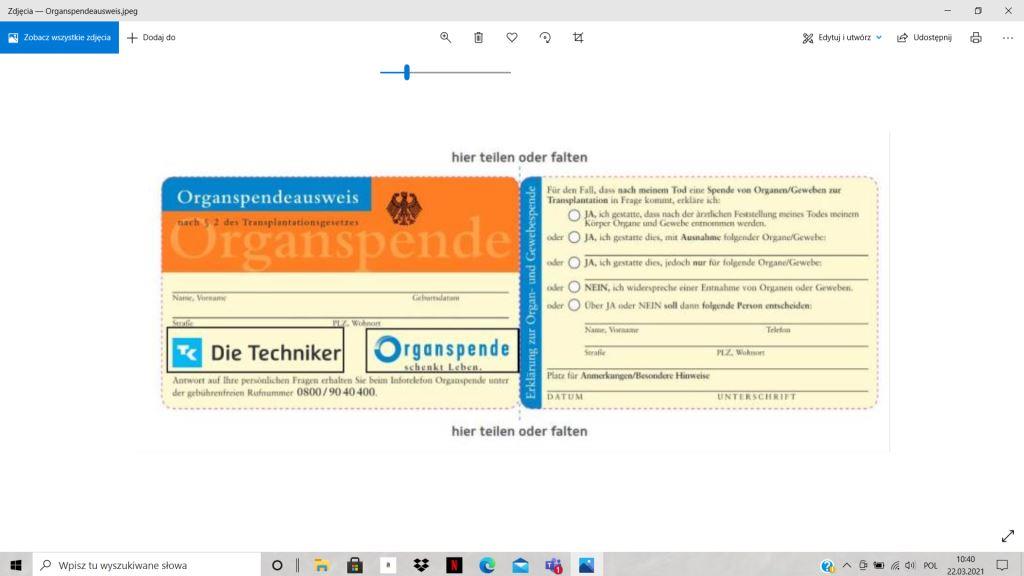1024x576 pixels.
Task: Open the three-dots more options menu
Action: coord(1007,37)
